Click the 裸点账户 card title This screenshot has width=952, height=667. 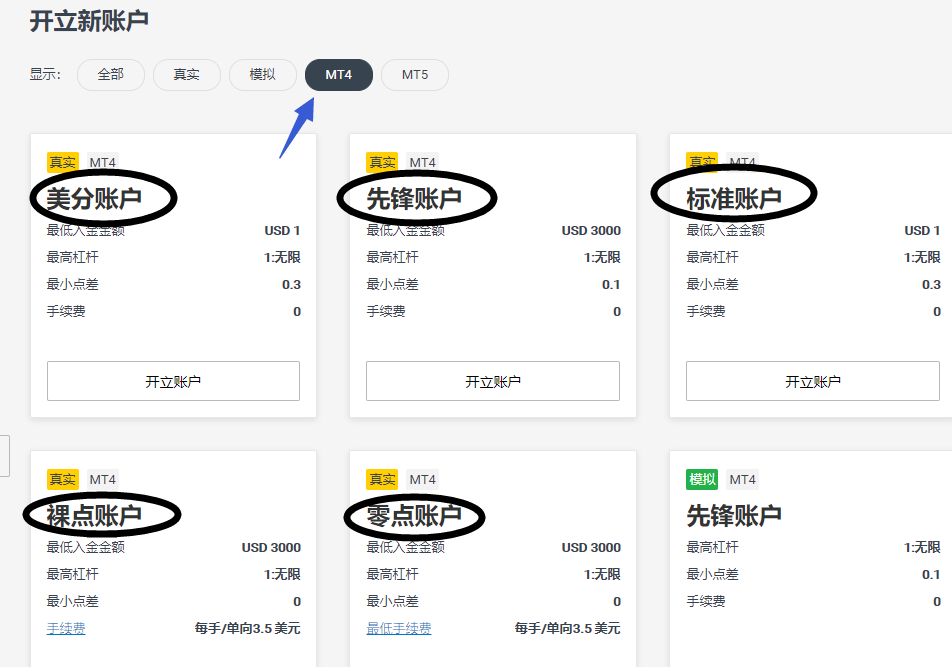[94, 516]
